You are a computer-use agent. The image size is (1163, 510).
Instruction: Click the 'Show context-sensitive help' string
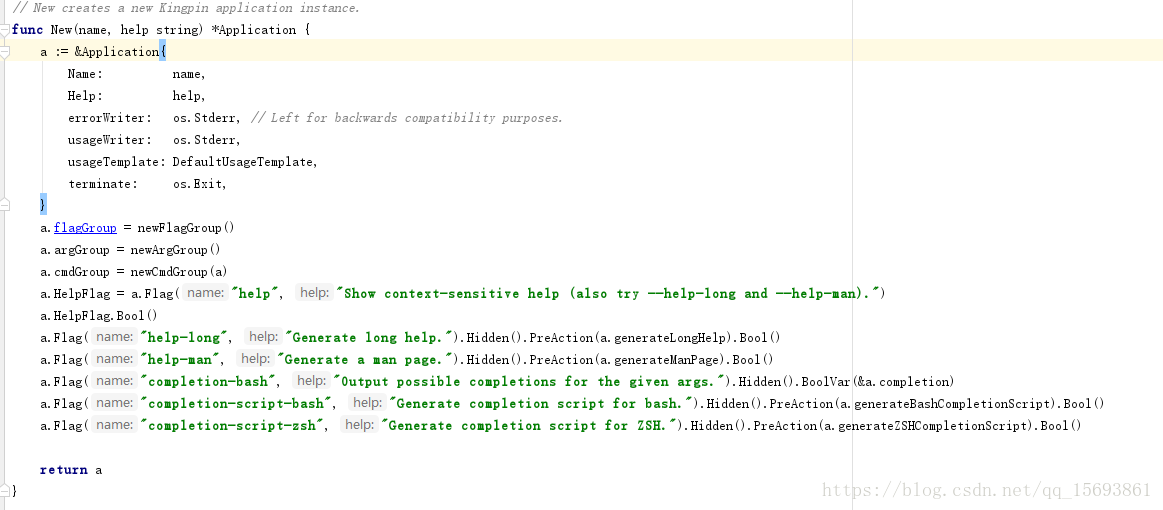tap(611, 294)
